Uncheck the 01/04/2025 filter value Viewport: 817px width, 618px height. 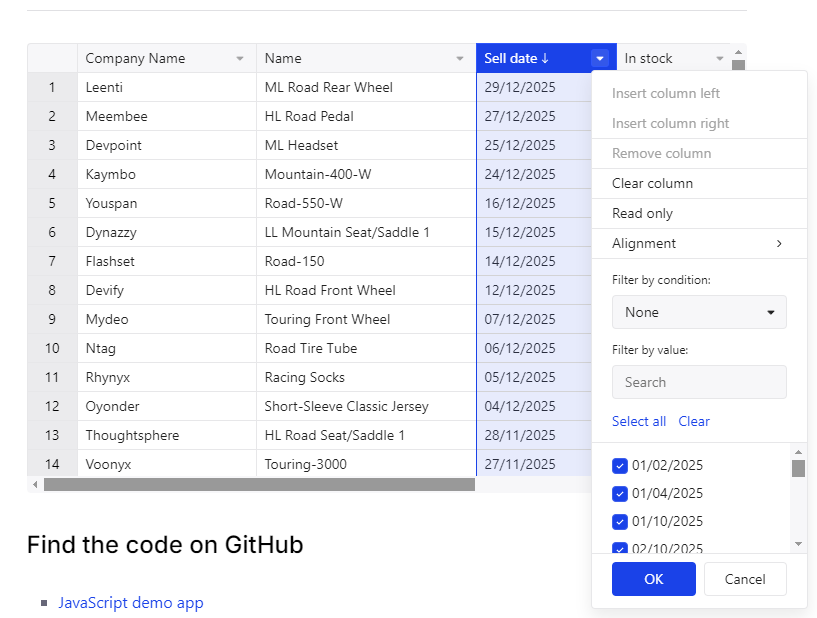[x=620, y=493]
